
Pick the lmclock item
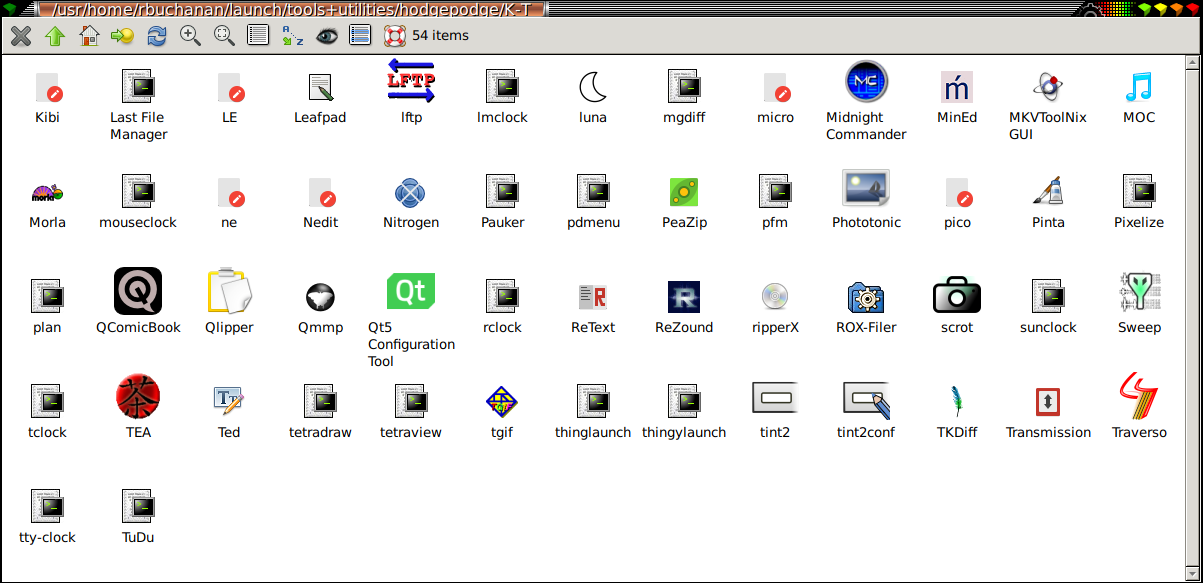click(x=502, y=87)
